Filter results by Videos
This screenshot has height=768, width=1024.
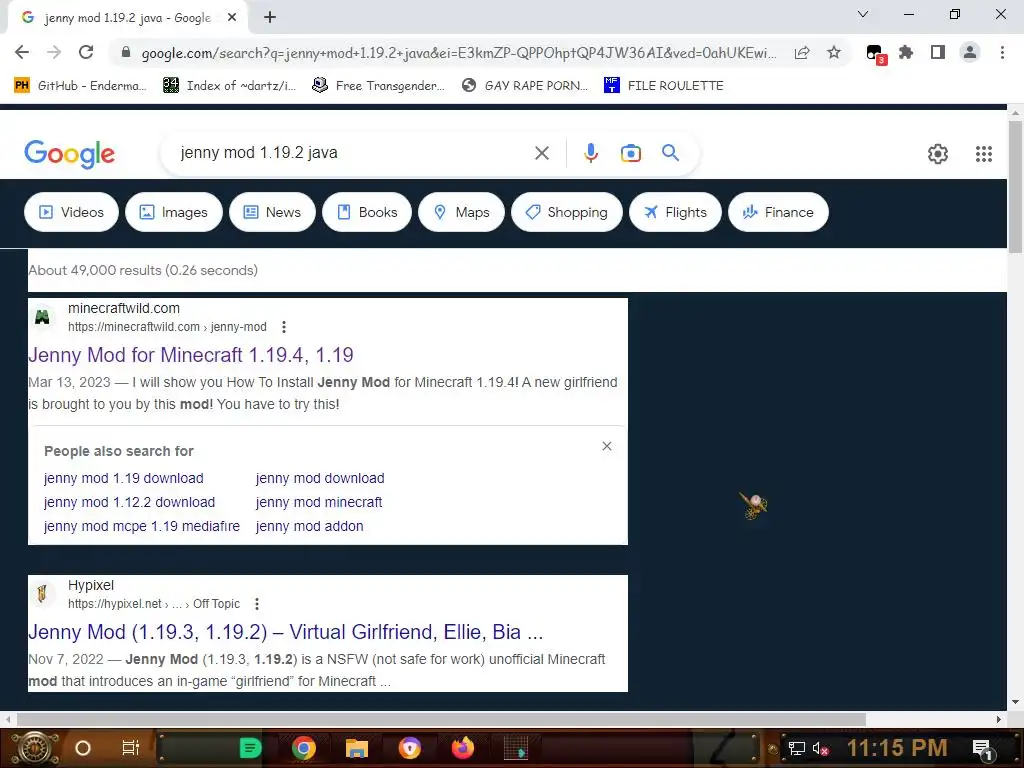click(x=71, y=212)
